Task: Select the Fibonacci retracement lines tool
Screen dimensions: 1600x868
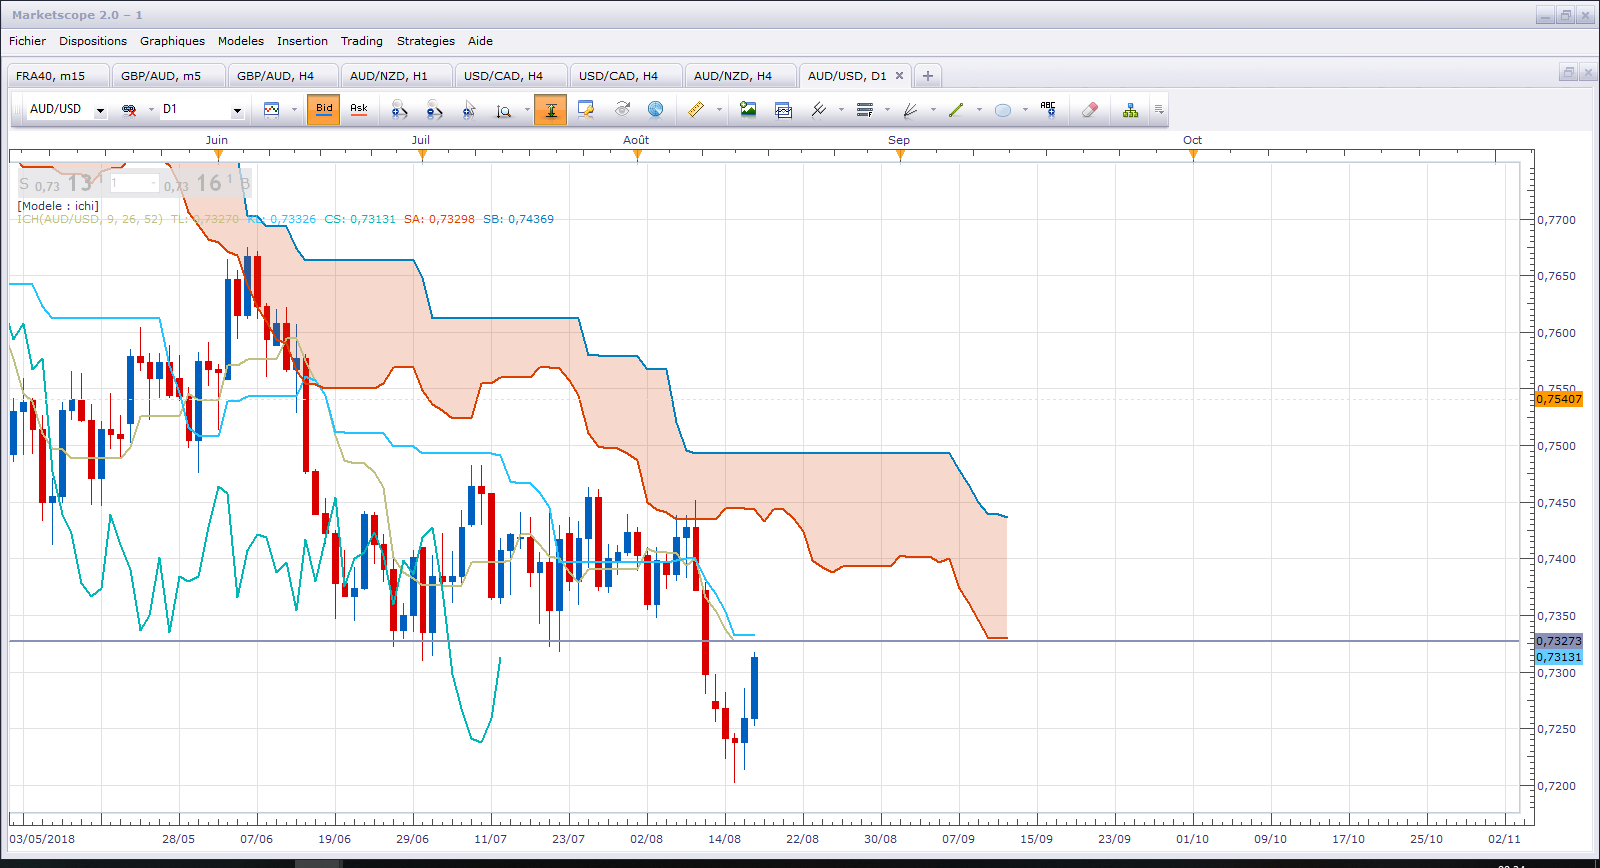Action: click(865, 110)
